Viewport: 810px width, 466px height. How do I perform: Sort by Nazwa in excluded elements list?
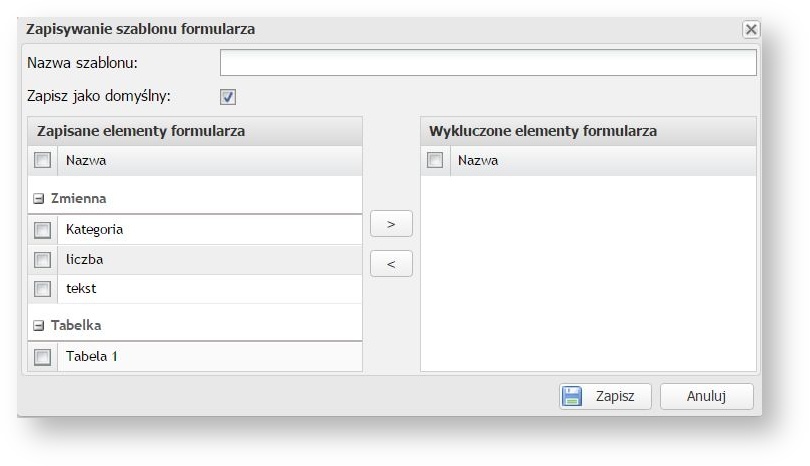(x=478, y=160)
